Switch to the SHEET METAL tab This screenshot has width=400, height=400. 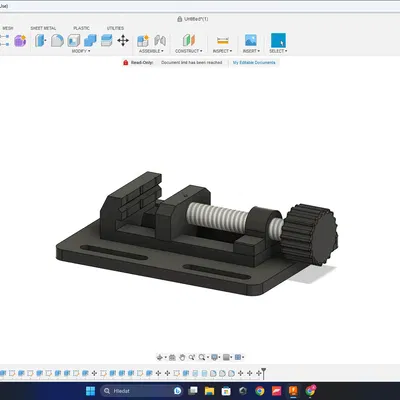[x=43, y=28]
